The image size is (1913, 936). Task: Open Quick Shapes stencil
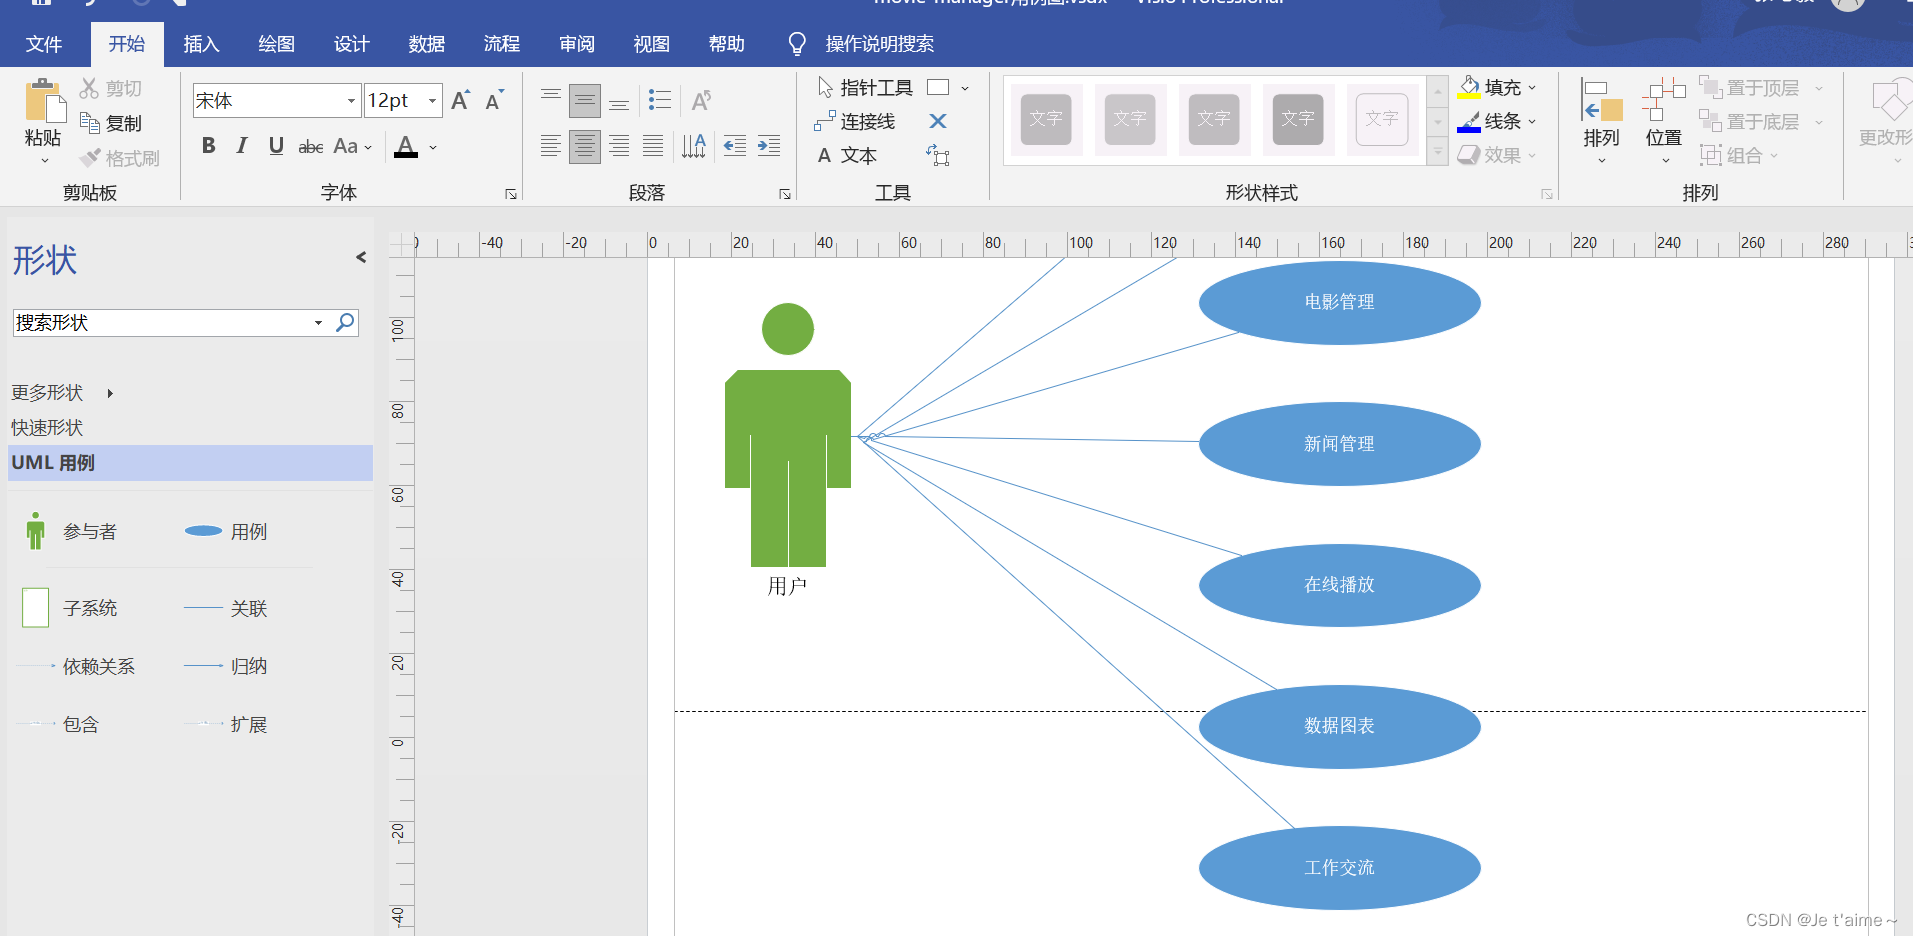click(x=47, y=428)
